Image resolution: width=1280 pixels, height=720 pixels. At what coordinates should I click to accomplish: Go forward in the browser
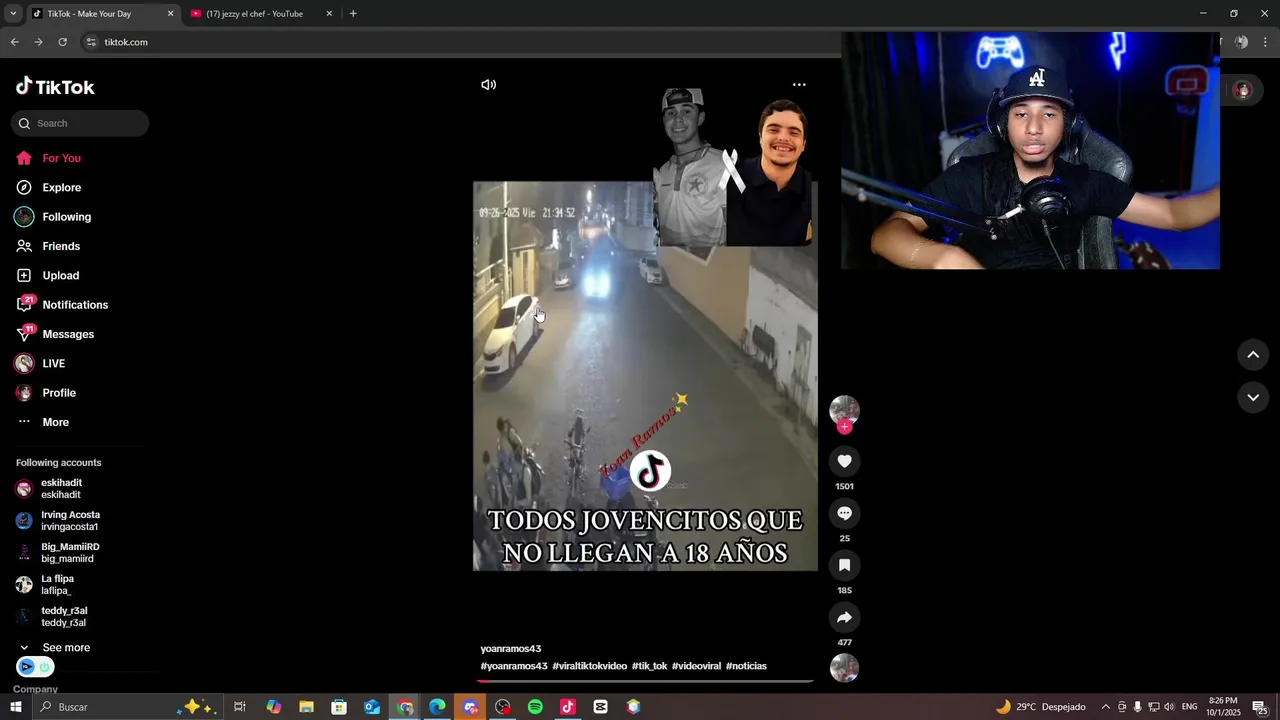tap(38, 42)
